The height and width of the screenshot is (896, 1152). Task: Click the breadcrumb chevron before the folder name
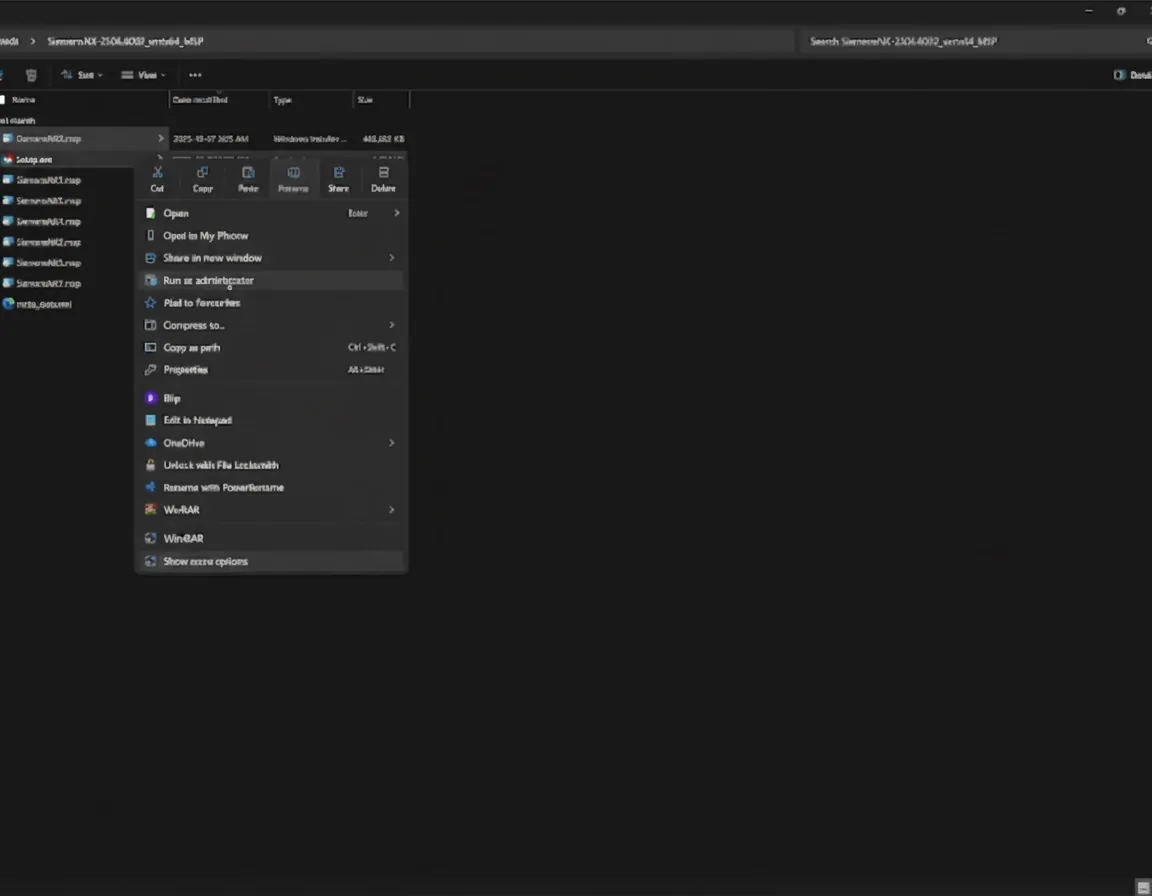[32, 42]
